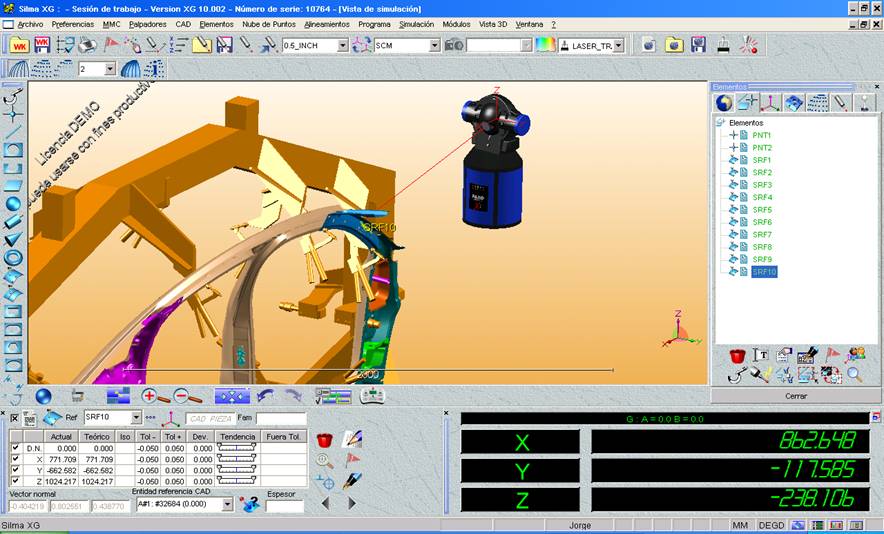Image resolution: width=884 pixels, height=534 pixels.
Task: Click the CAD entity question icon
Action: click(x=249, y=504)
